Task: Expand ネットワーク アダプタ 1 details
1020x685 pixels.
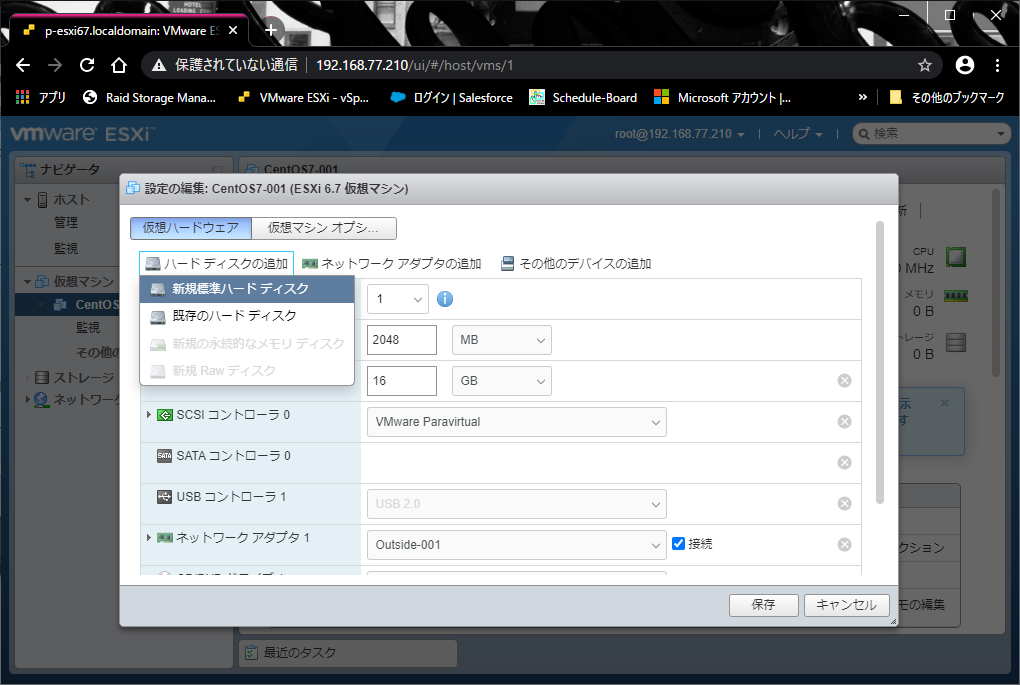Action: (149, 537)
